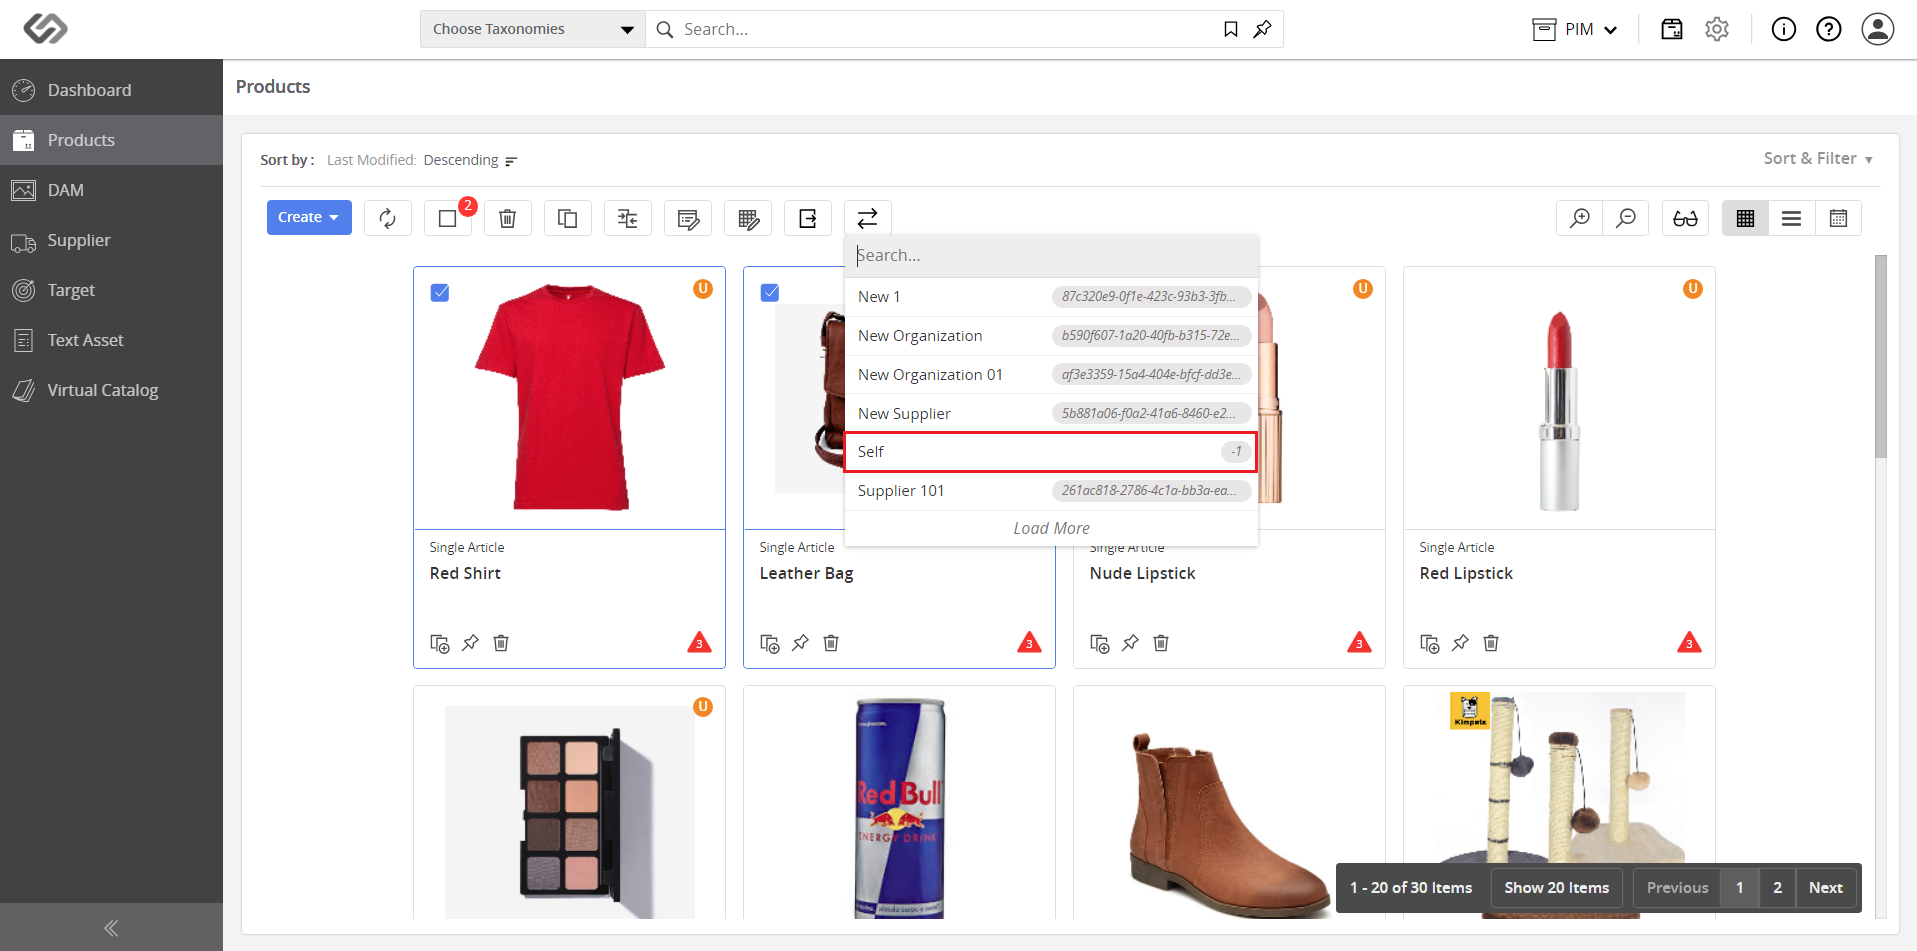
Task: Click the refresh products icon
Action: coord(388,218)
